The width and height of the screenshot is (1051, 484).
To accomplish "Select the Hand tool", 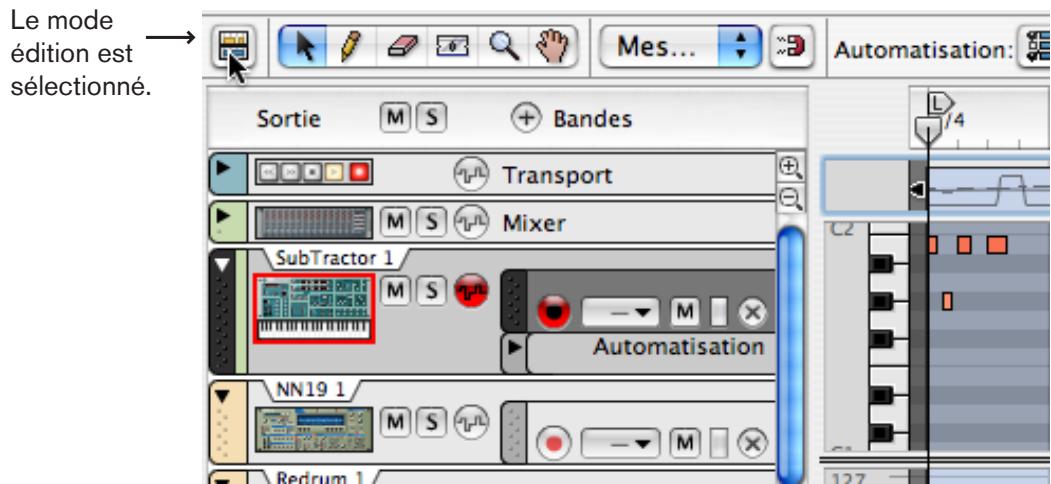I will coord(552,48).
